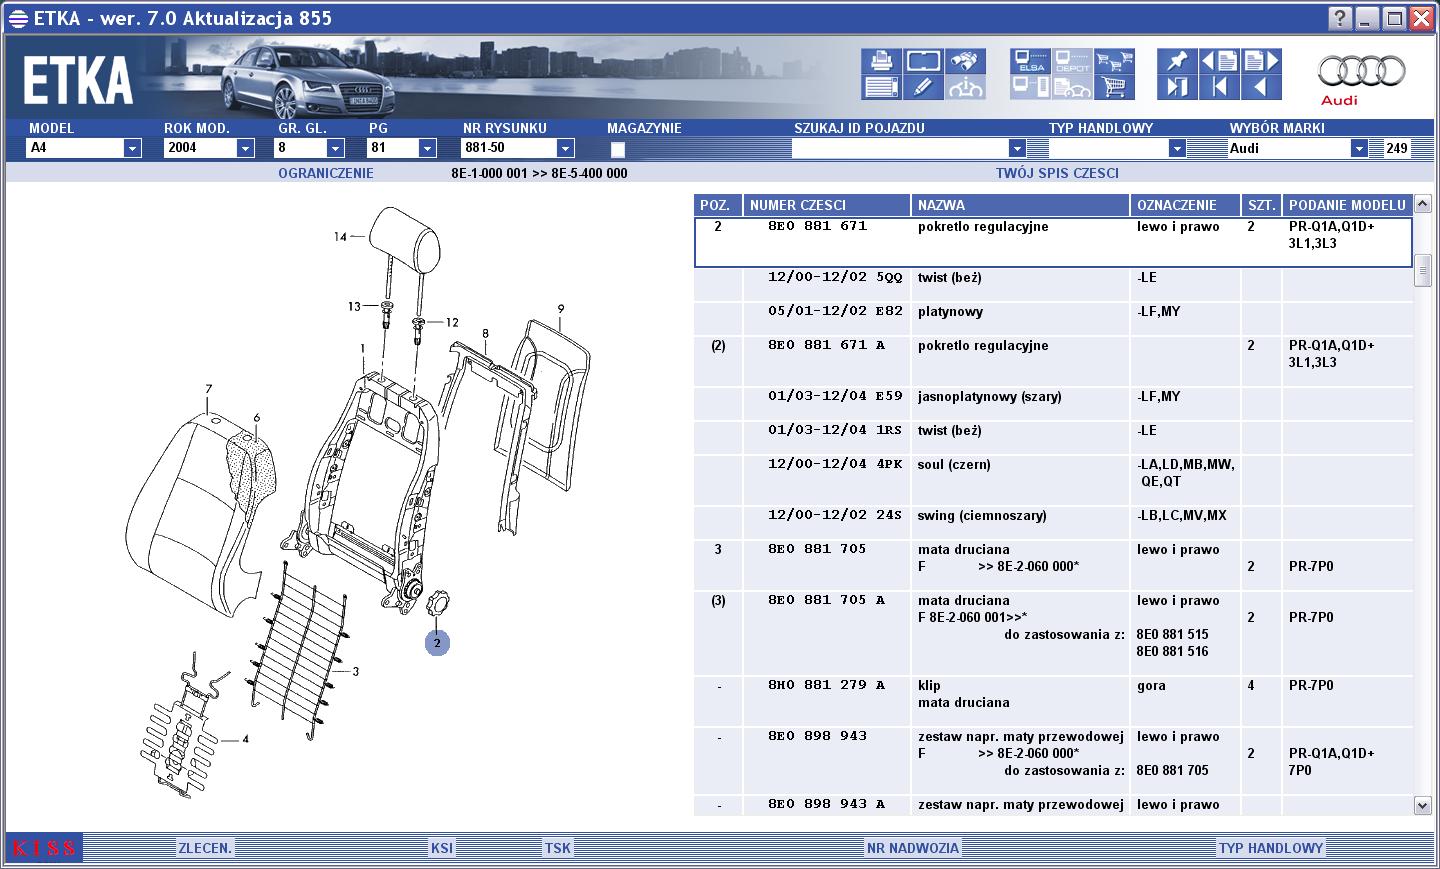Click callout number 4 in the diagram
The width and height of the screenshot is (1440, 869).
point(245,740)
